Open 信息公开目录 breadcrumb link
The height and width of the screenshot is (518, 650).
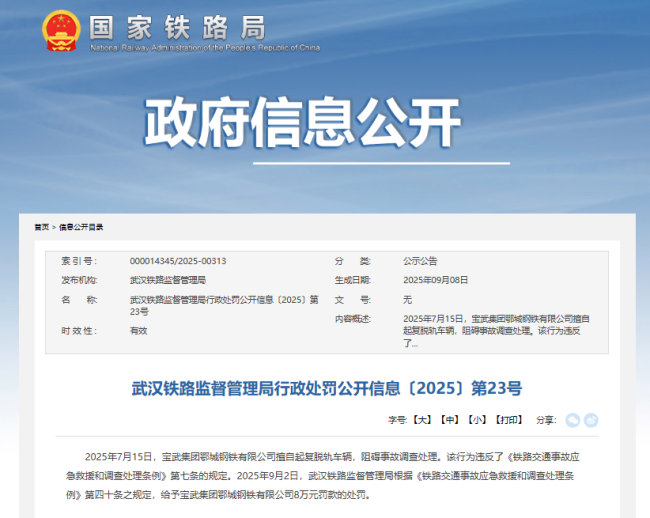81,227
